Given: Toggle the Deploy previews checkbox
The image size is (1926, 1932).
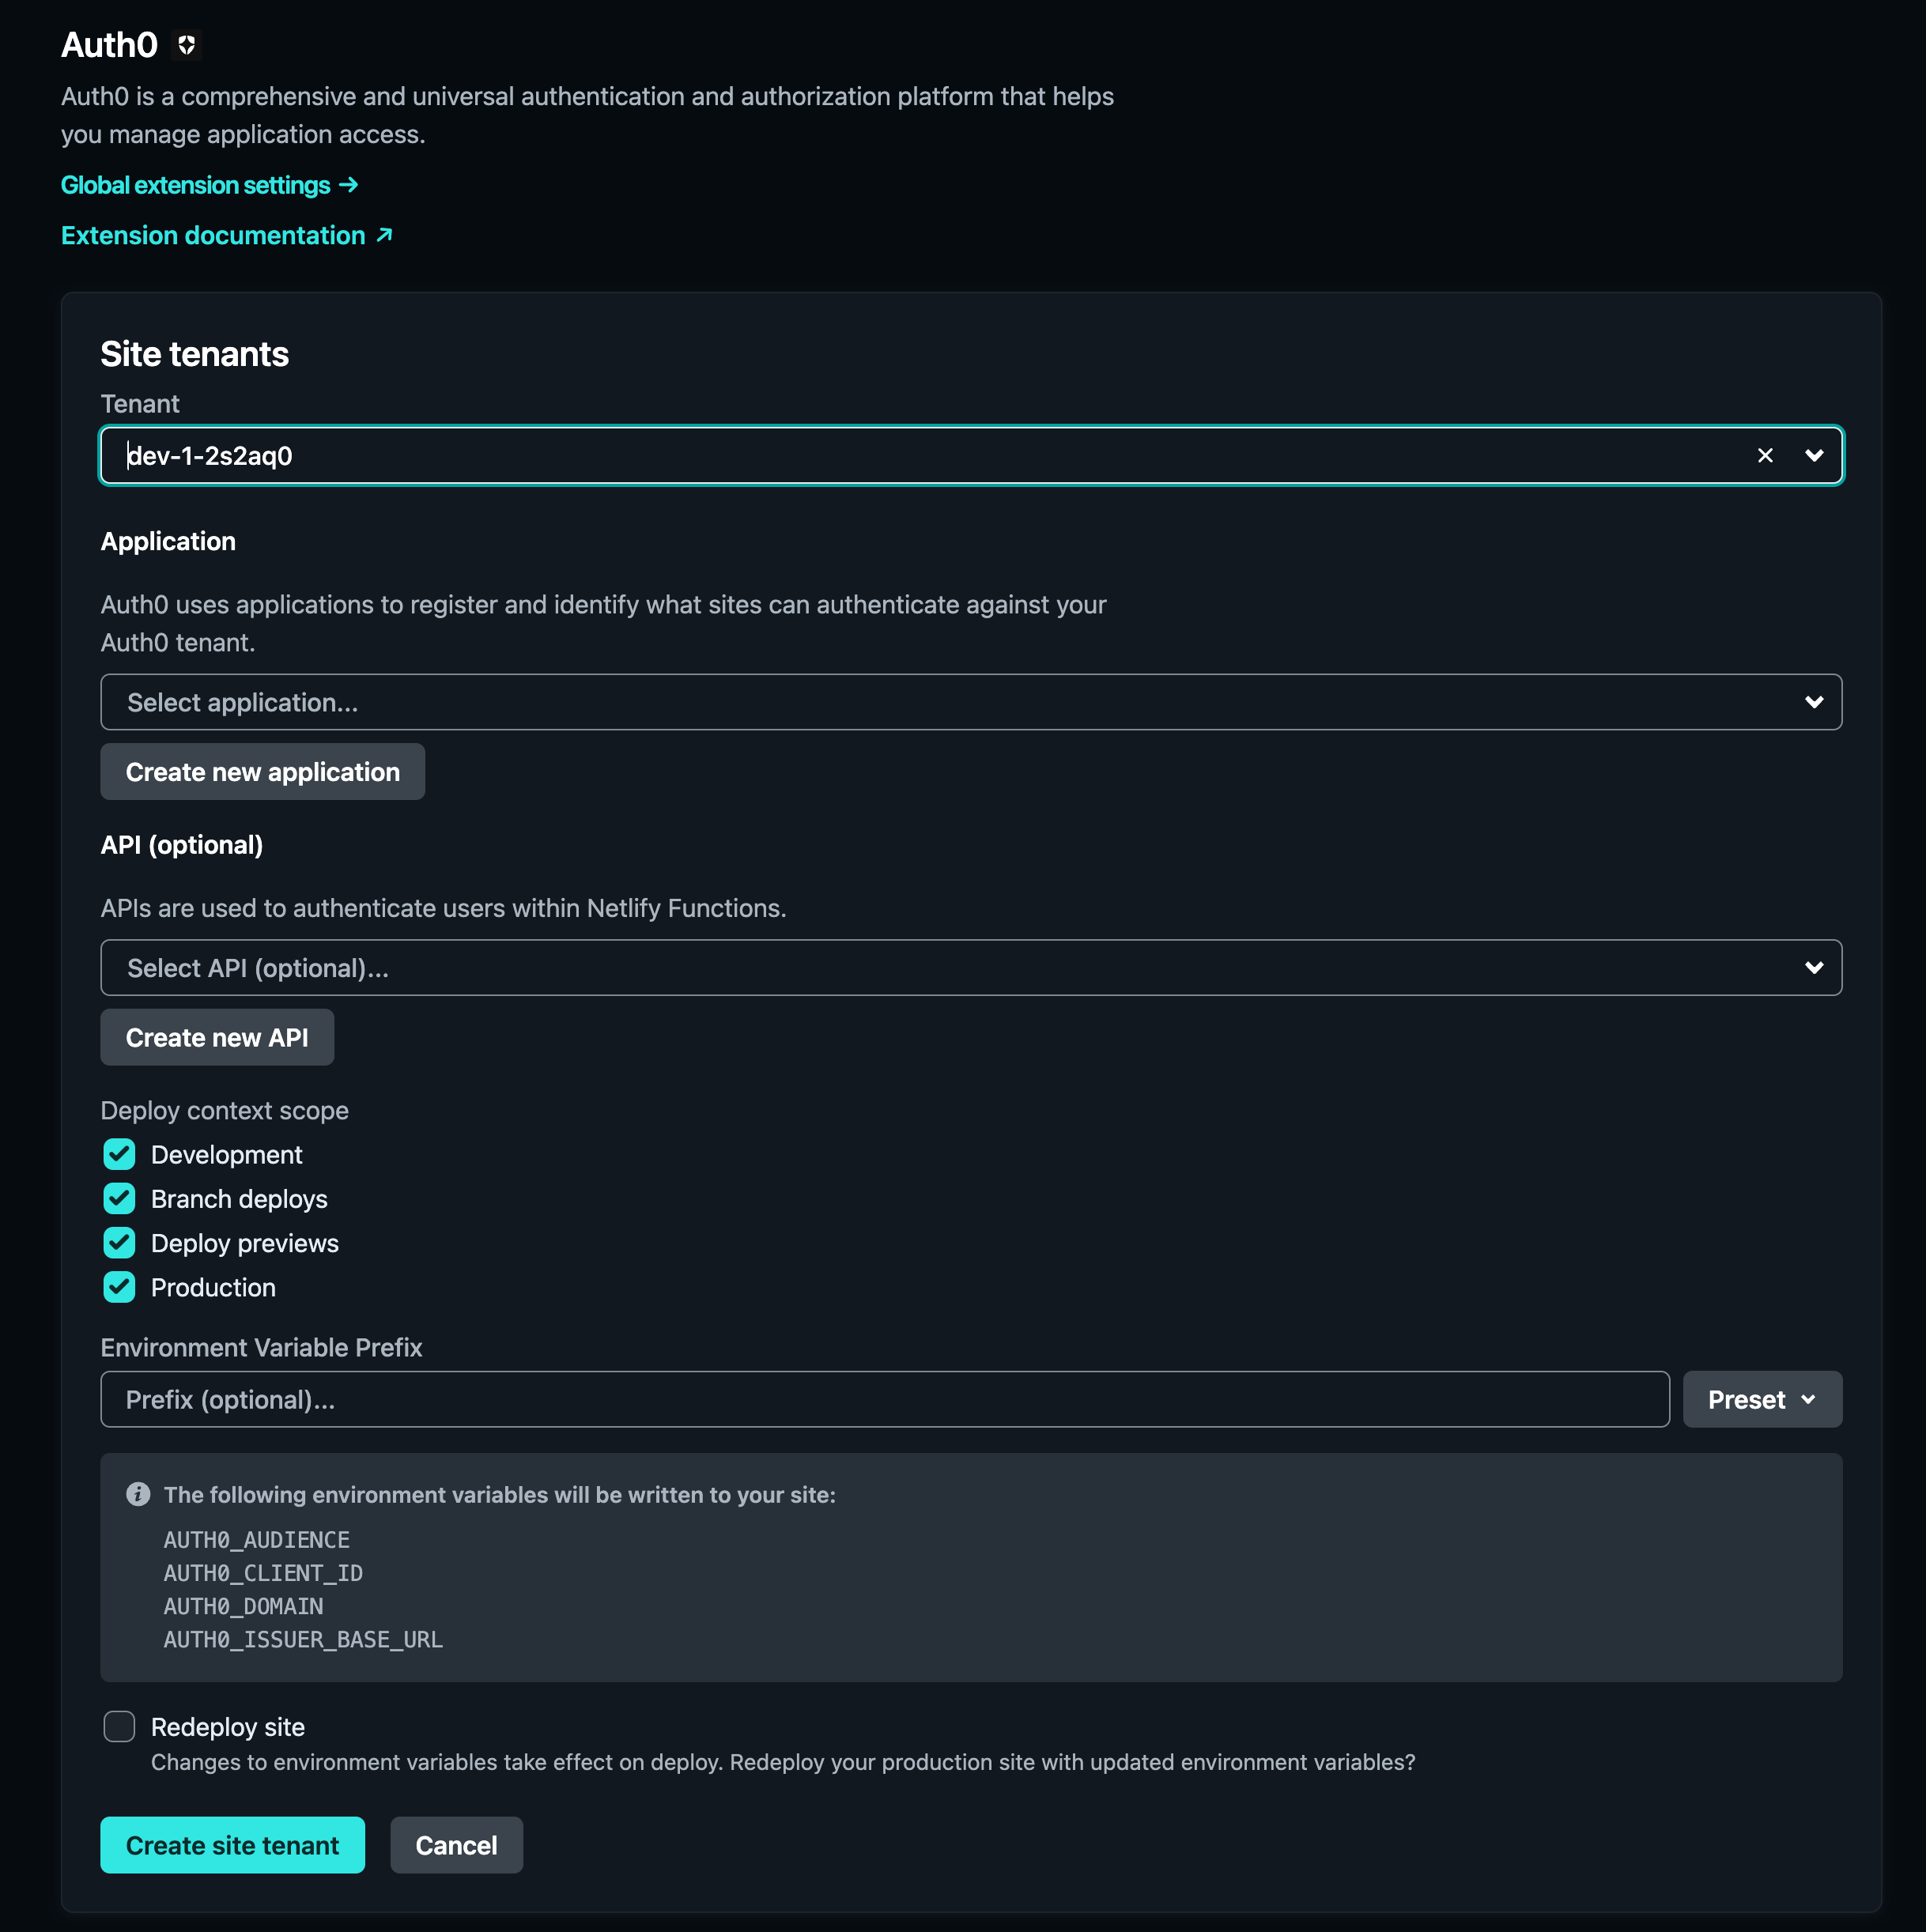Looking at the screenshot, I should (119, 1243).
